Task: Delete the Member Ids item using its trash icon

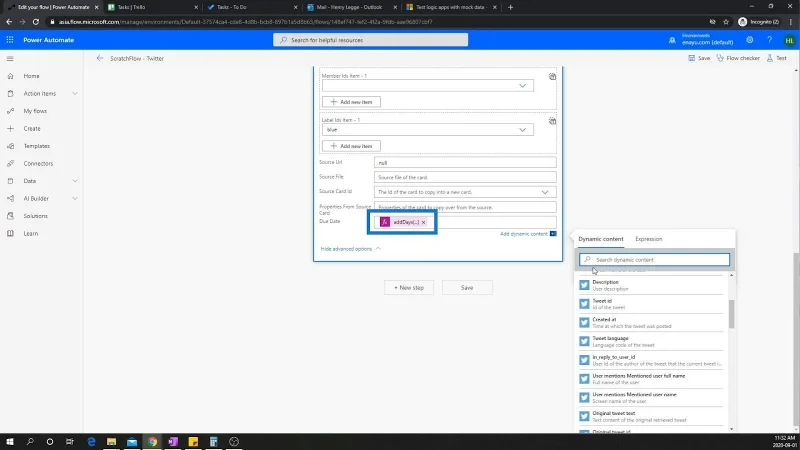Action: click(552, 77)
